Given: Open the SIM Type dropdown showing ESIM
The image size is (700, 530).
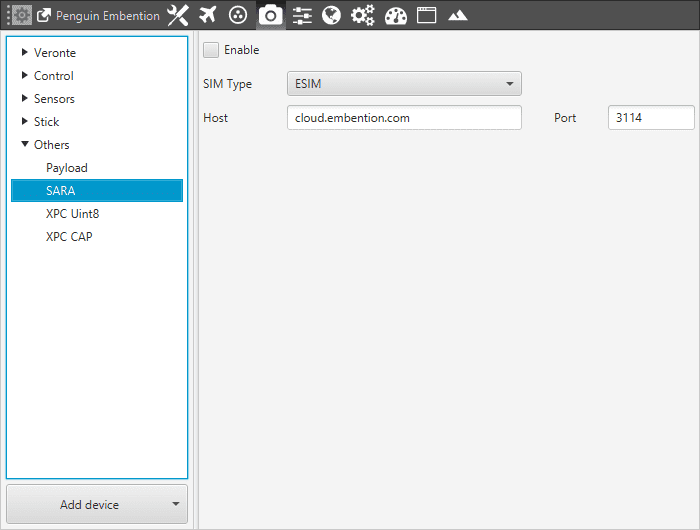Looking at the screenshot, I should click(404, 83).
